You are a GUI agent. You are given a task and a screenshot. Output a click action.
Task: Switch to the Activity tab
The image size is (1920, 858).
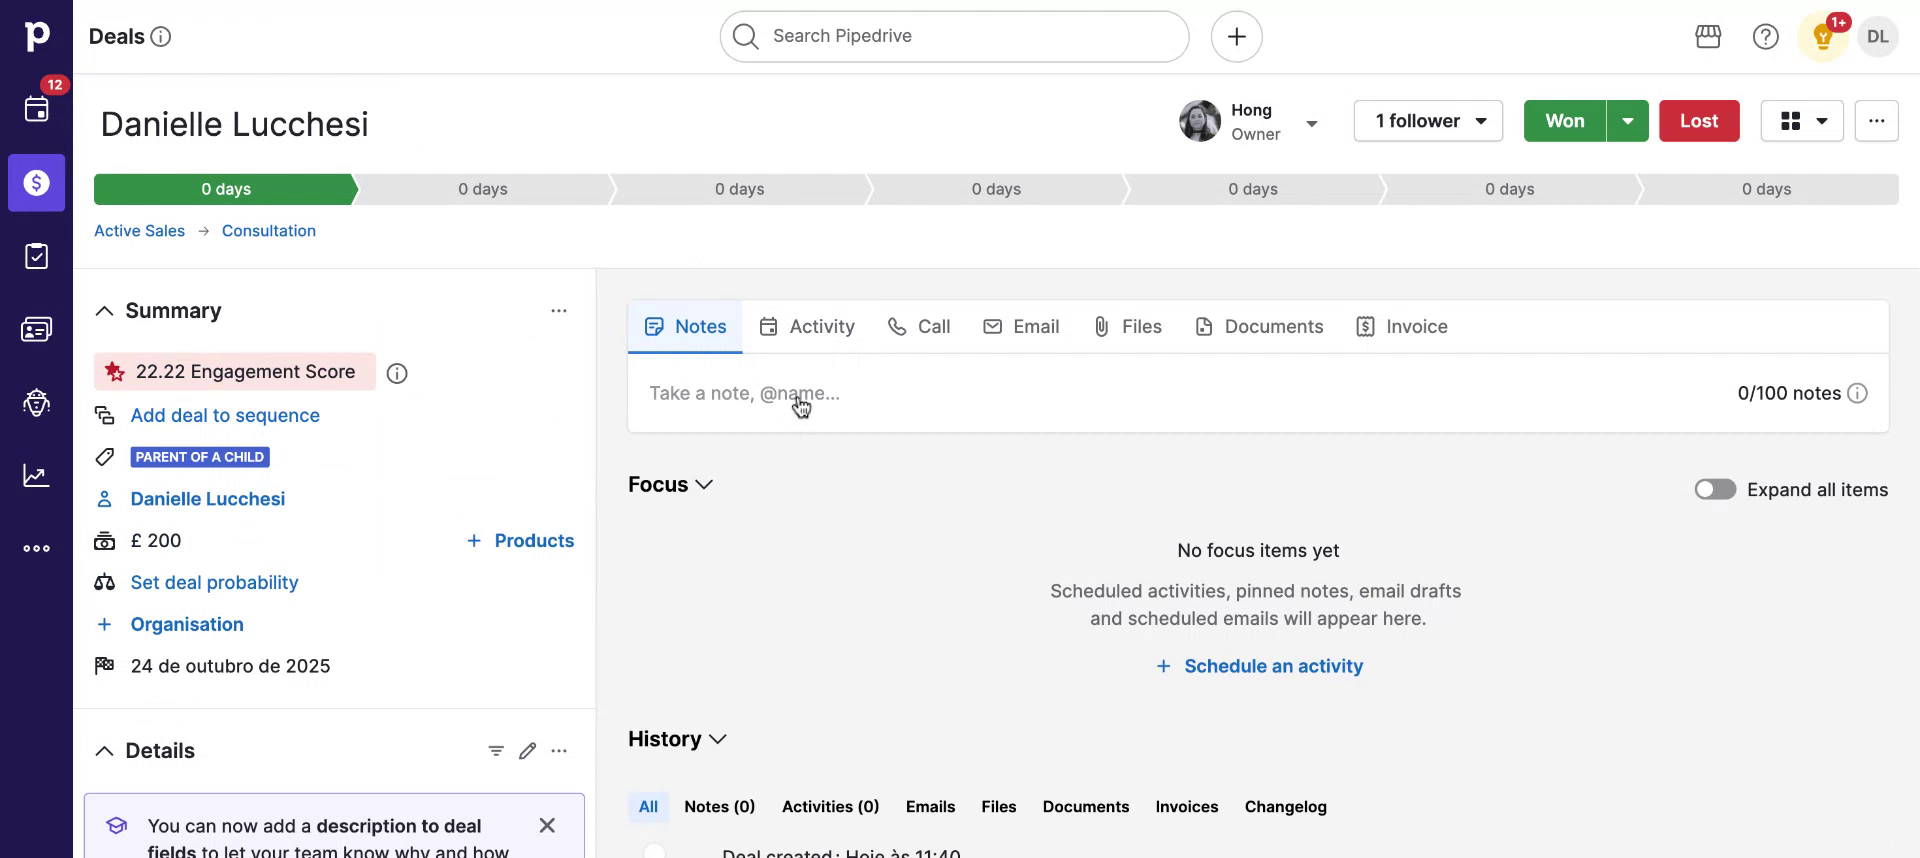click(807, 327)
